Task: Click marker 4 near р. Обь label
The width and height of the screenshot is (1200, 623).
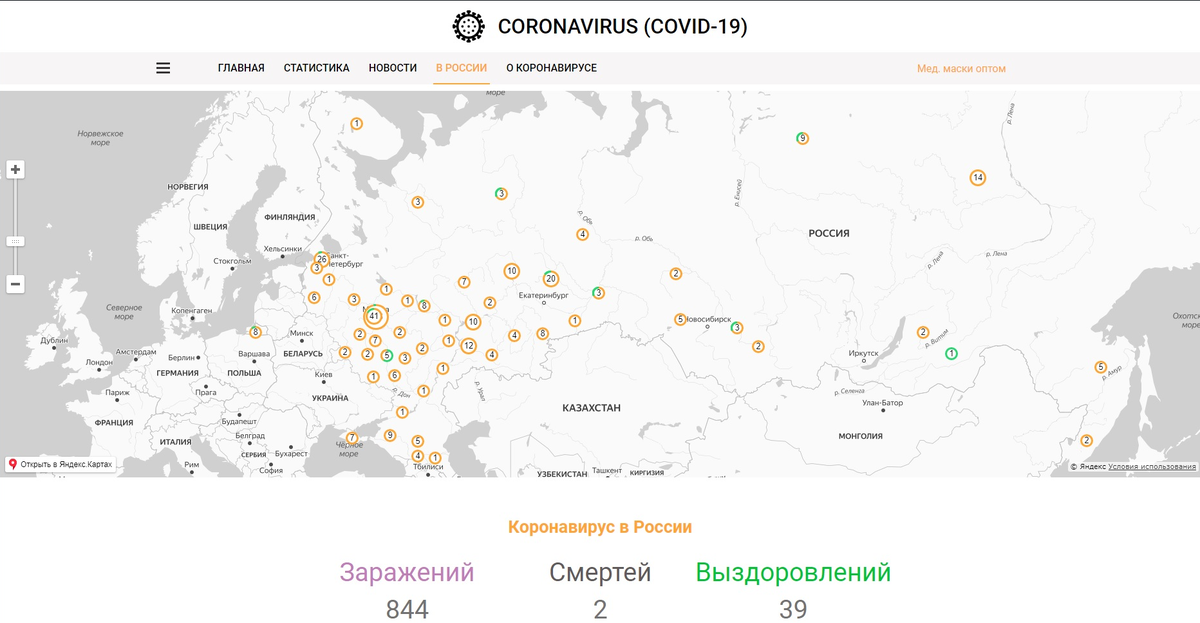Action: pyautogui.click(x=582, y=235)
